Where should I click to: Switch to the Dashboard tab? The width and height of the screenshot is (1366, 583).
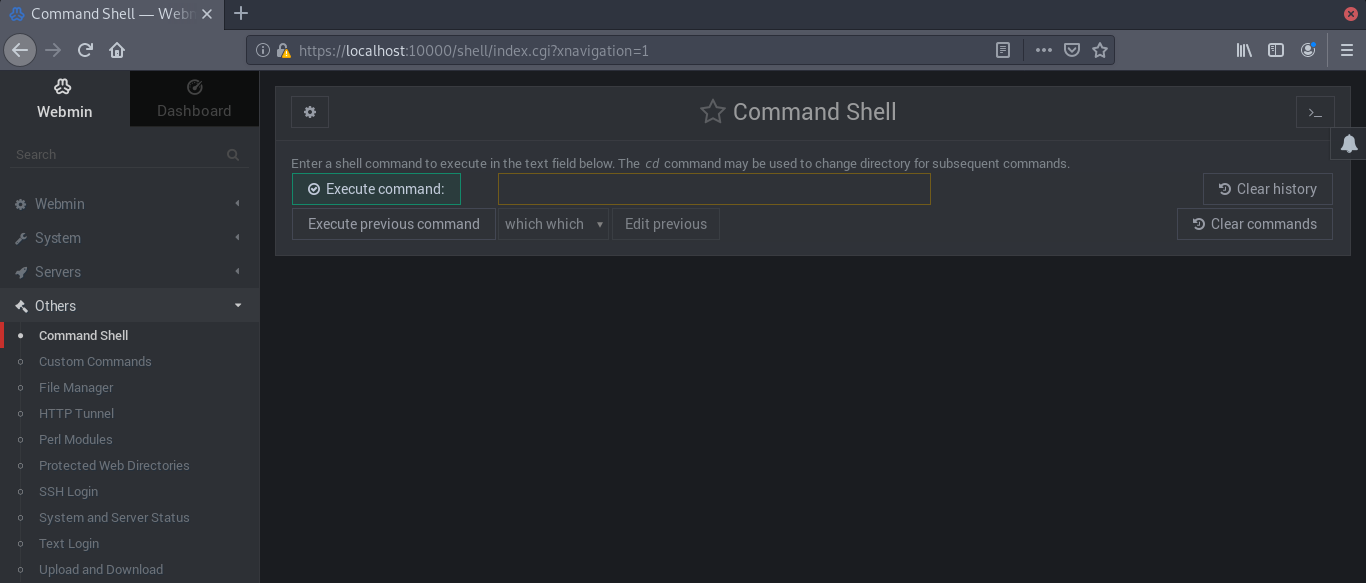pos(194,98)
